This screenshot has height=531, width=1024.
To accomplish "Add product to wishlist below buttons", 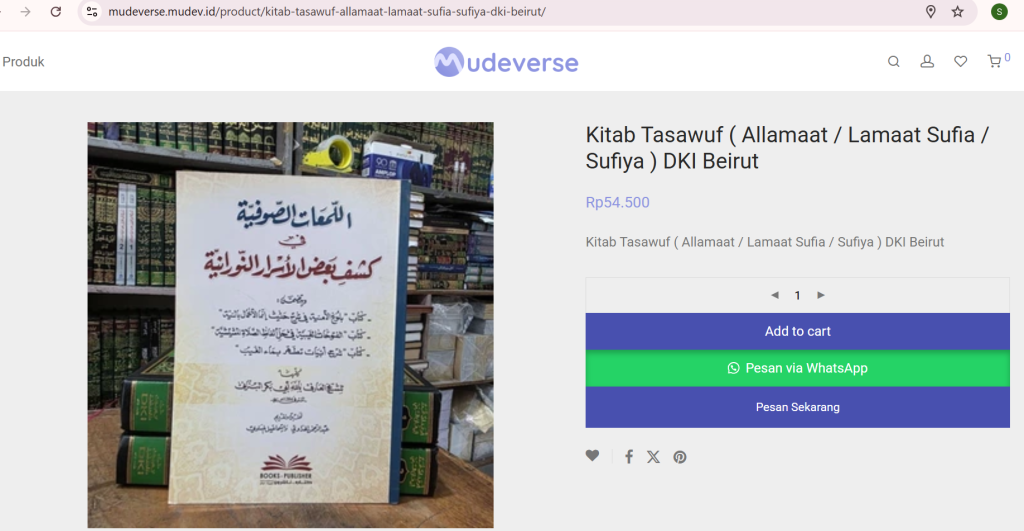I will (592, 456).
